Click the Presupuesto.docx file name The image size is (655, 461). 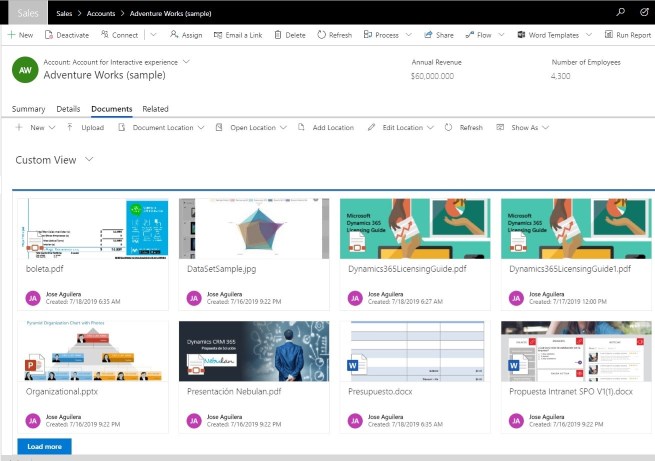[x=380, y=392]
